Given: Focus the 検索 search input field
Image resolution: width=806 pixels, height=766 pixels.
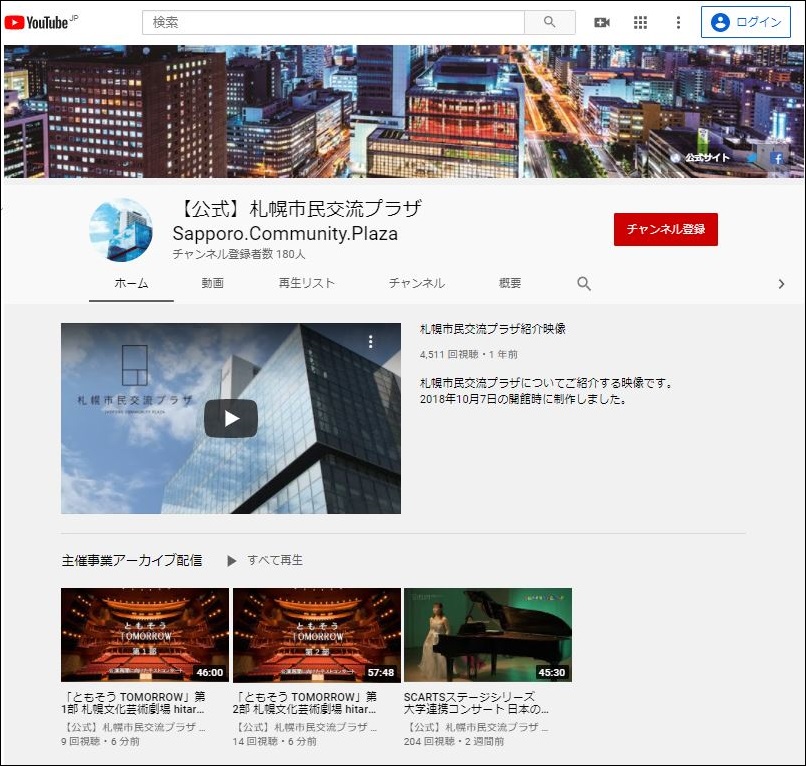Looking at the screenshot, I should coord(333,22).
